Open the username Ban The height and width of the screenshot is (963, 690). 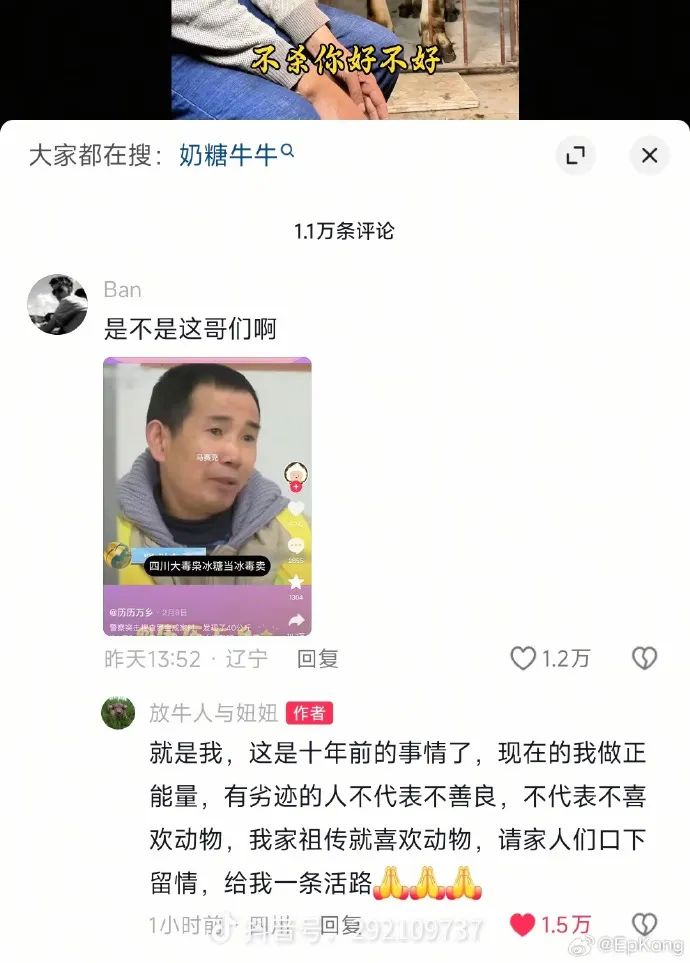(122, 289)
